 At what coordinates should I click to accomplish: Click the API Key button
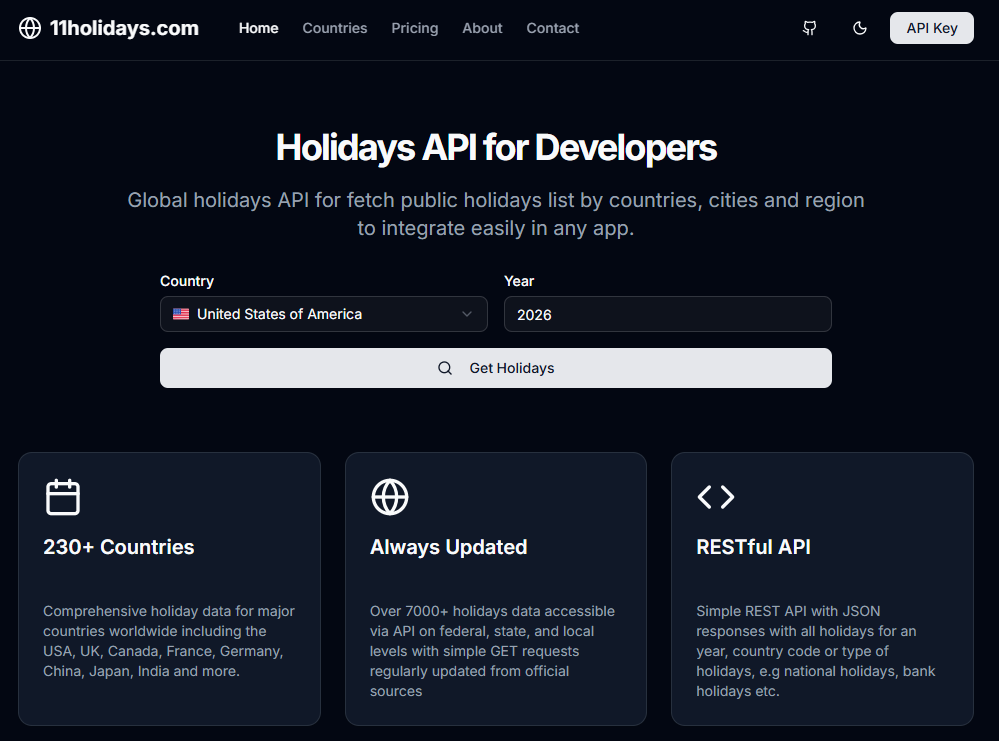[x=931, y=28]
